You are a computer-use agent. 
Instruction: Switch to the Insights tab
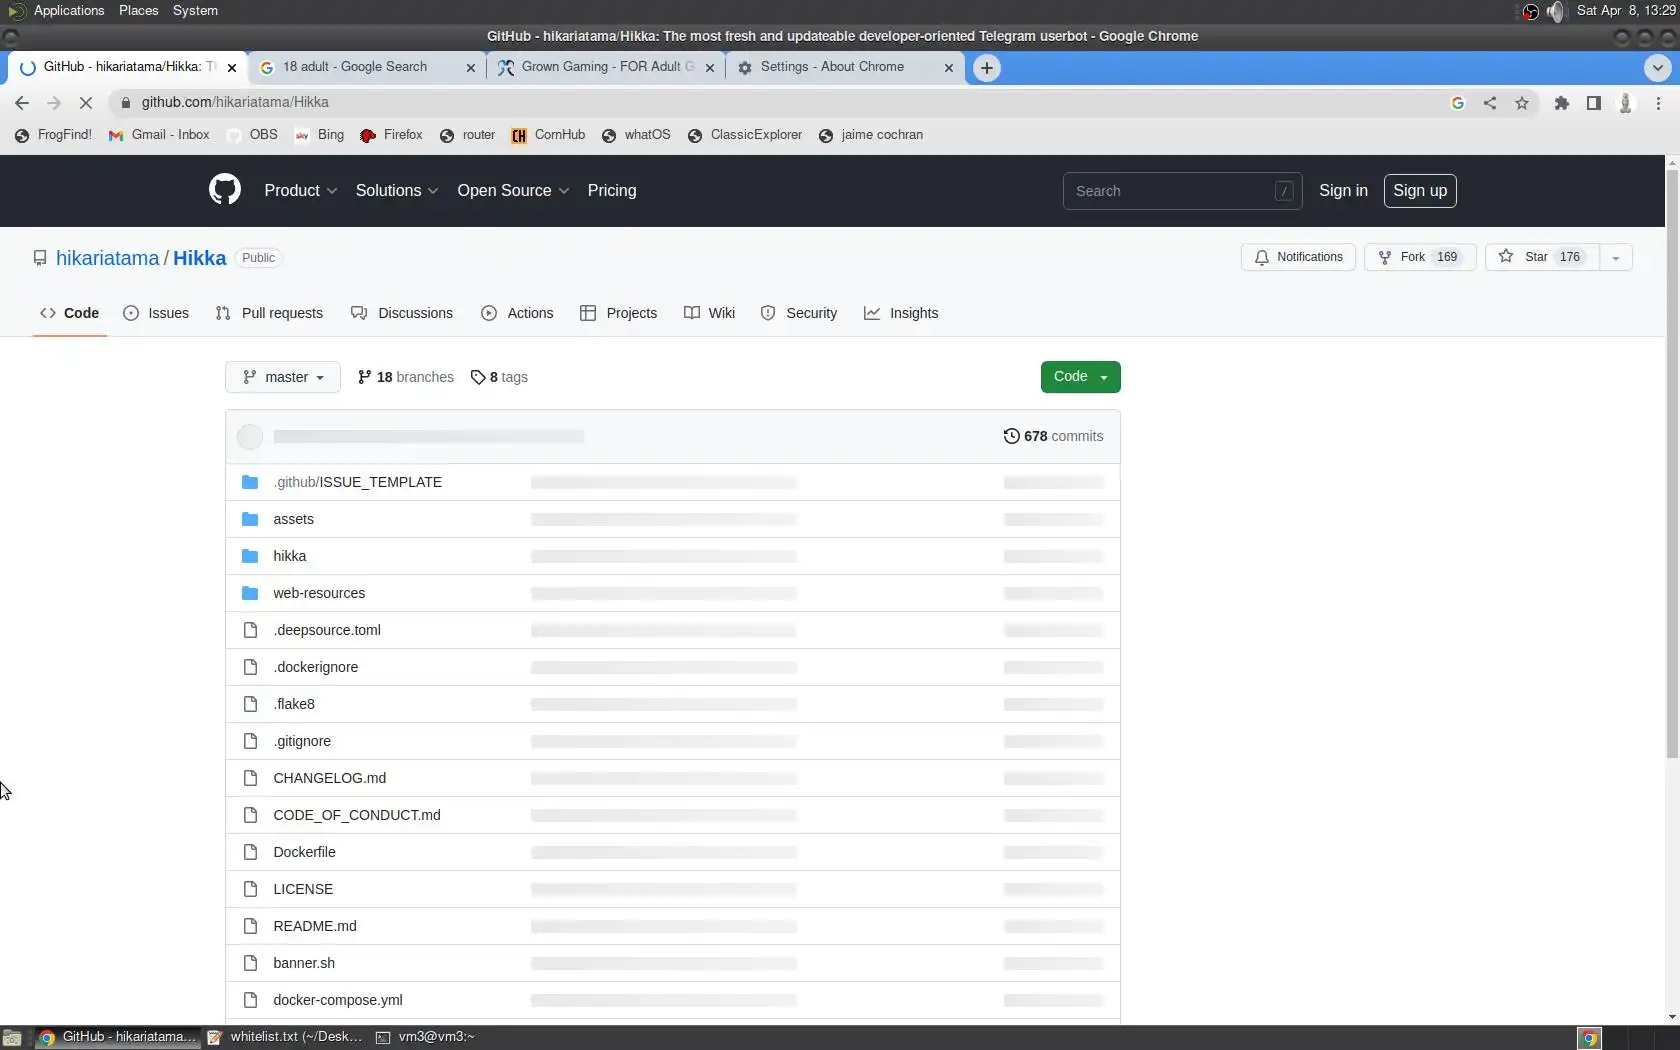pyautogui.click(x=901, y=313)
